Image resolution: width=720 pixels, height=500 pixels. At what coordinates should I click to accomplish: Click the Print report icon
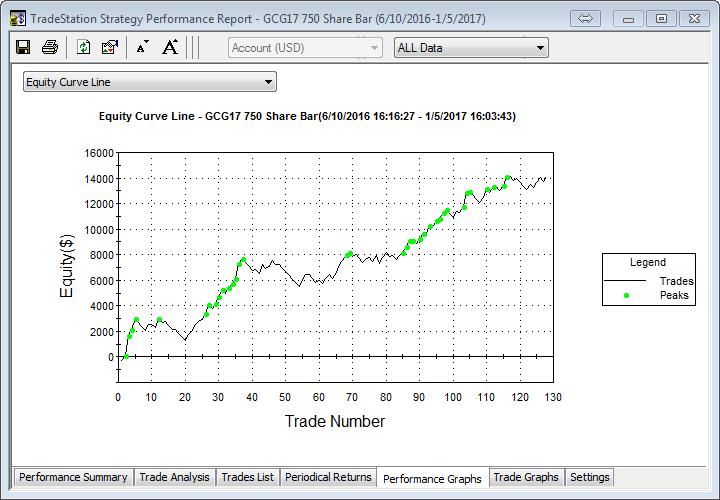(x=49, y=47)
